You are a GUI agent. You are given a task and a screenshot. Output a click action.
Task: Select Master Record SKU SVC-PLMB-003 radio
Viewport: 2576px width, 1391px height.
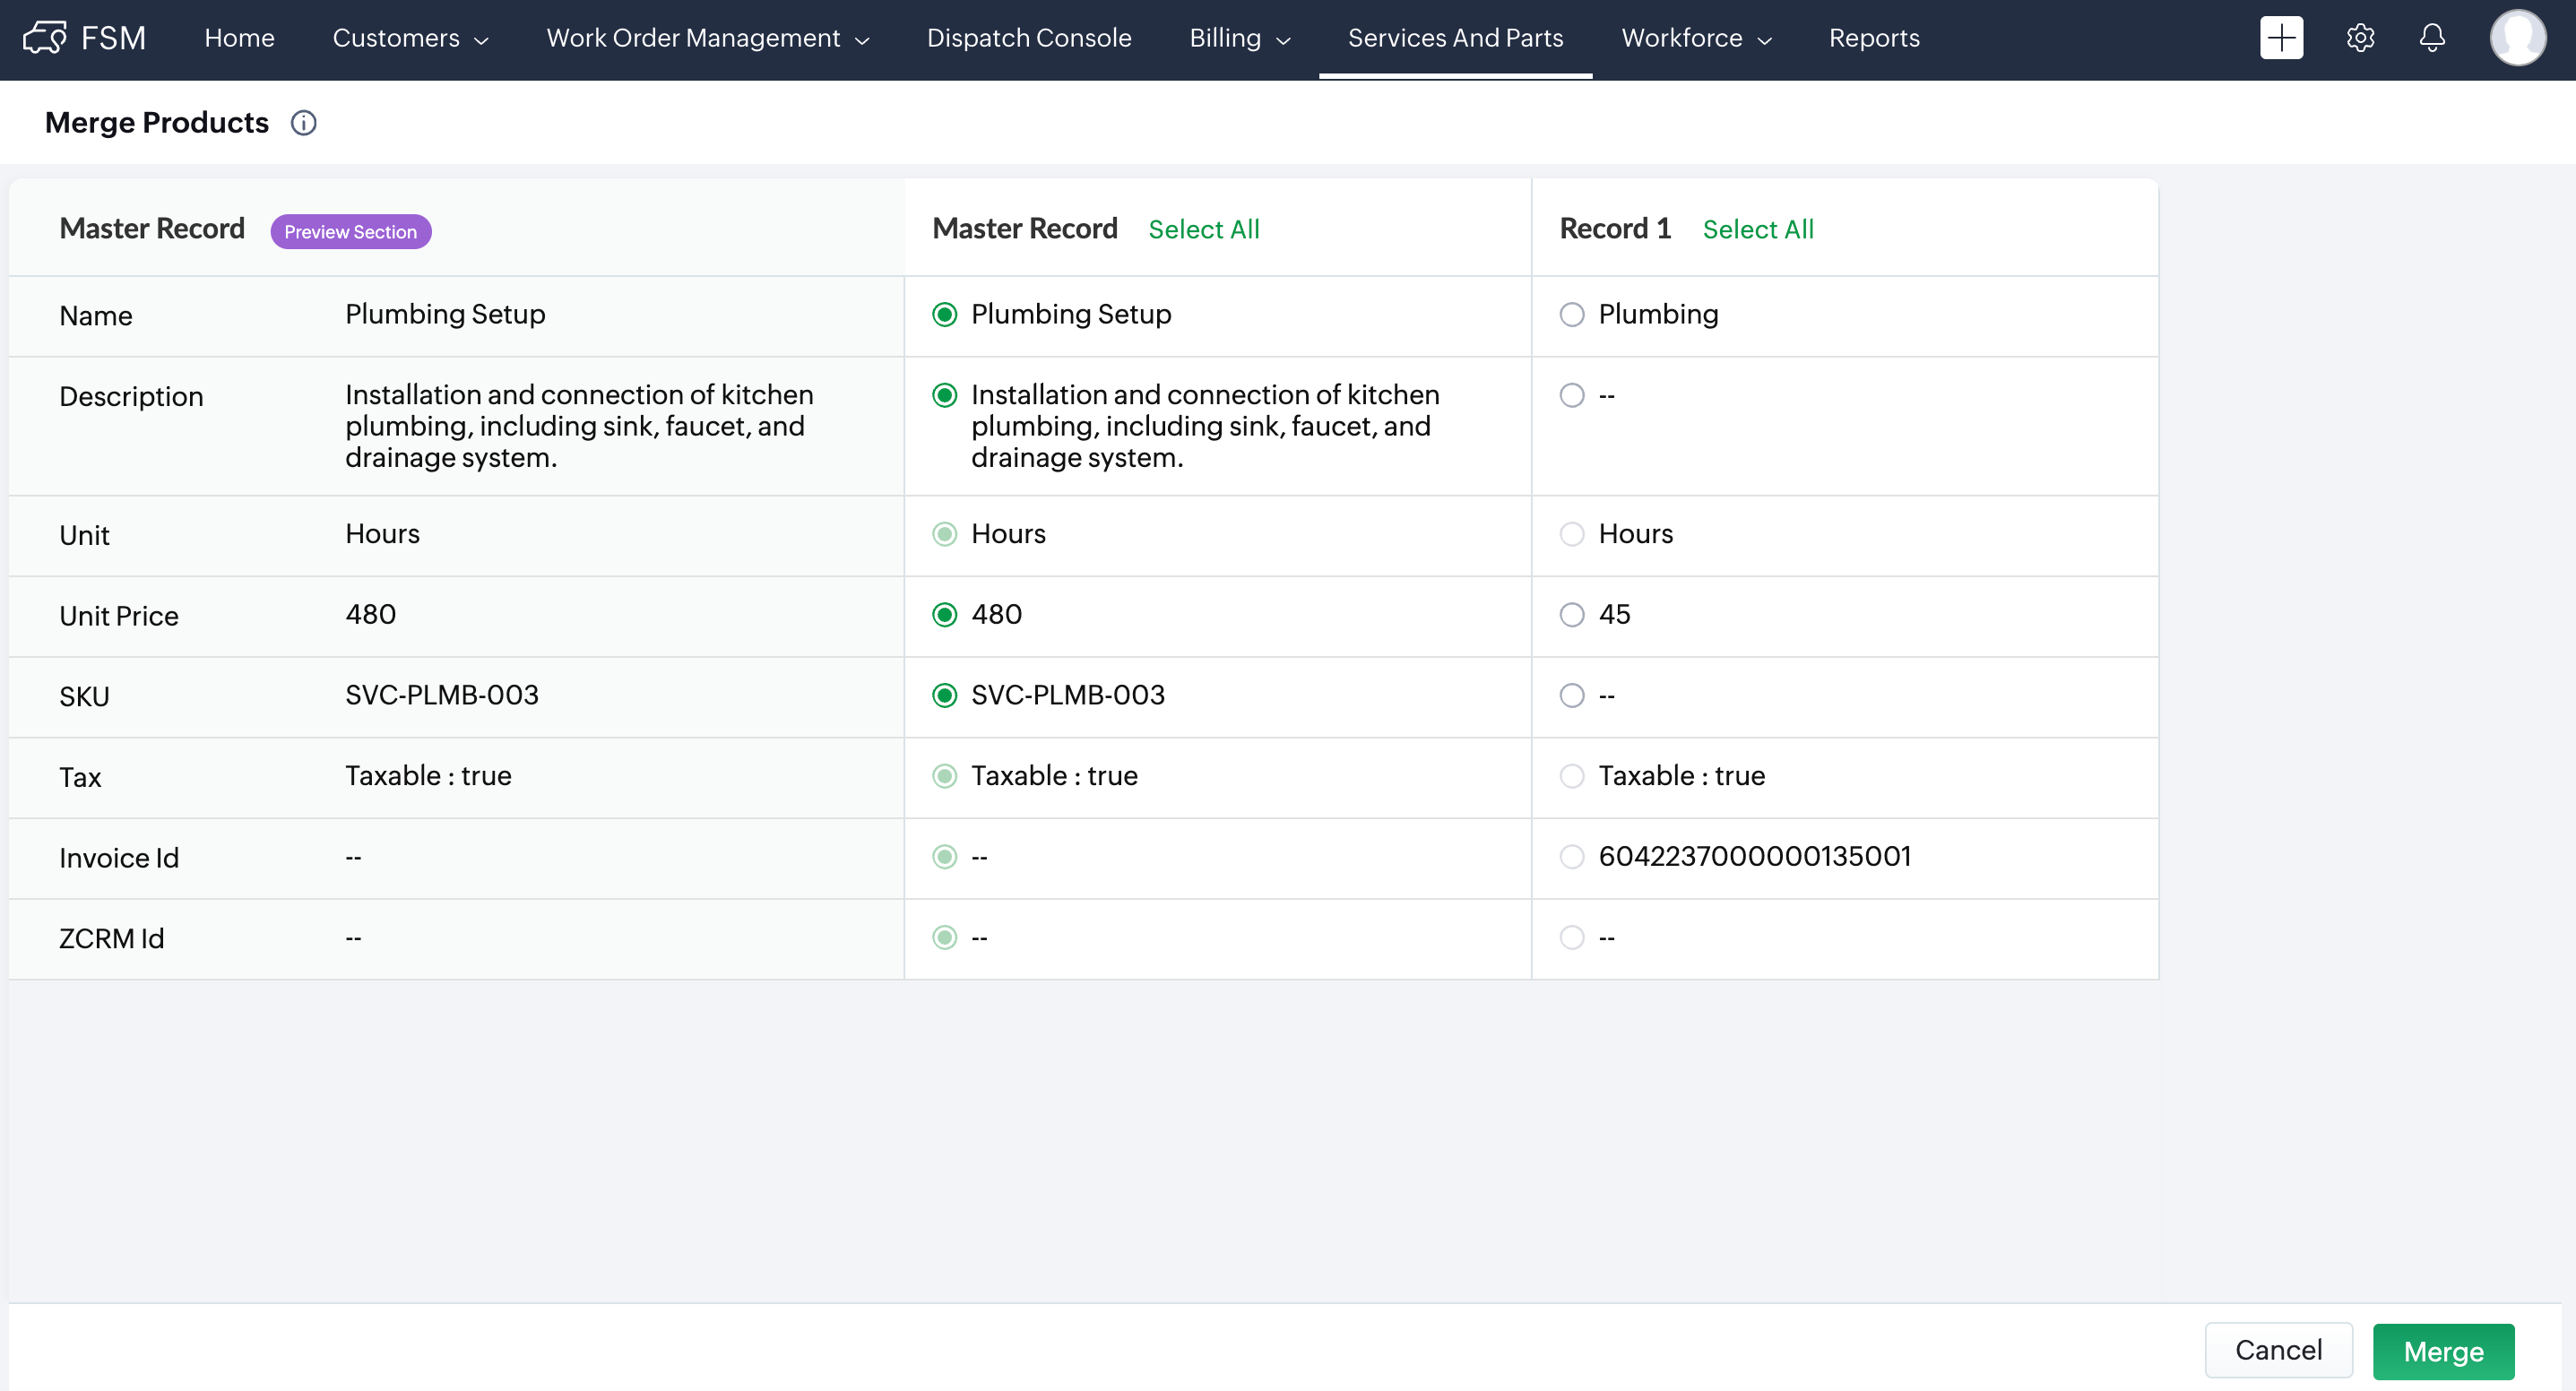(x=944, y=696)
